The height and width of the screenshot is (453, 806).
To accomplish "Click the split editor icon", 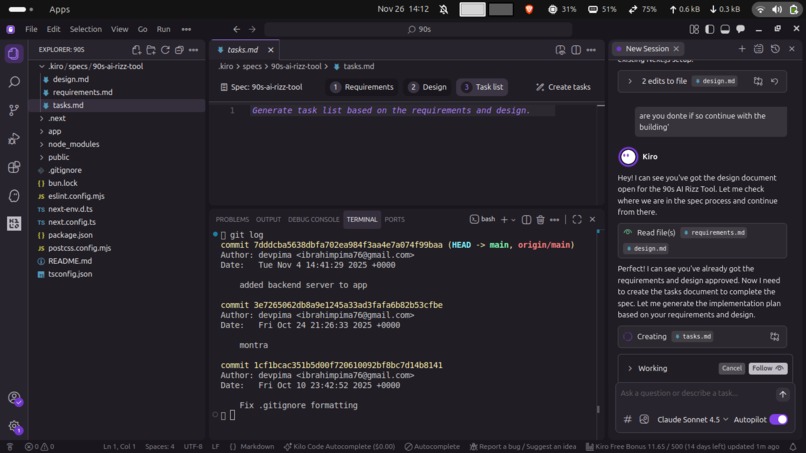I will (x=576, y=50).
